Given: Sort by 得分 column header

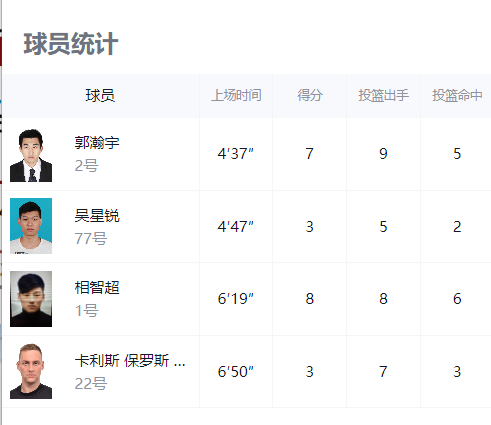Looking at the screenshot, I should pyautogui.click(x=310, y=96).
